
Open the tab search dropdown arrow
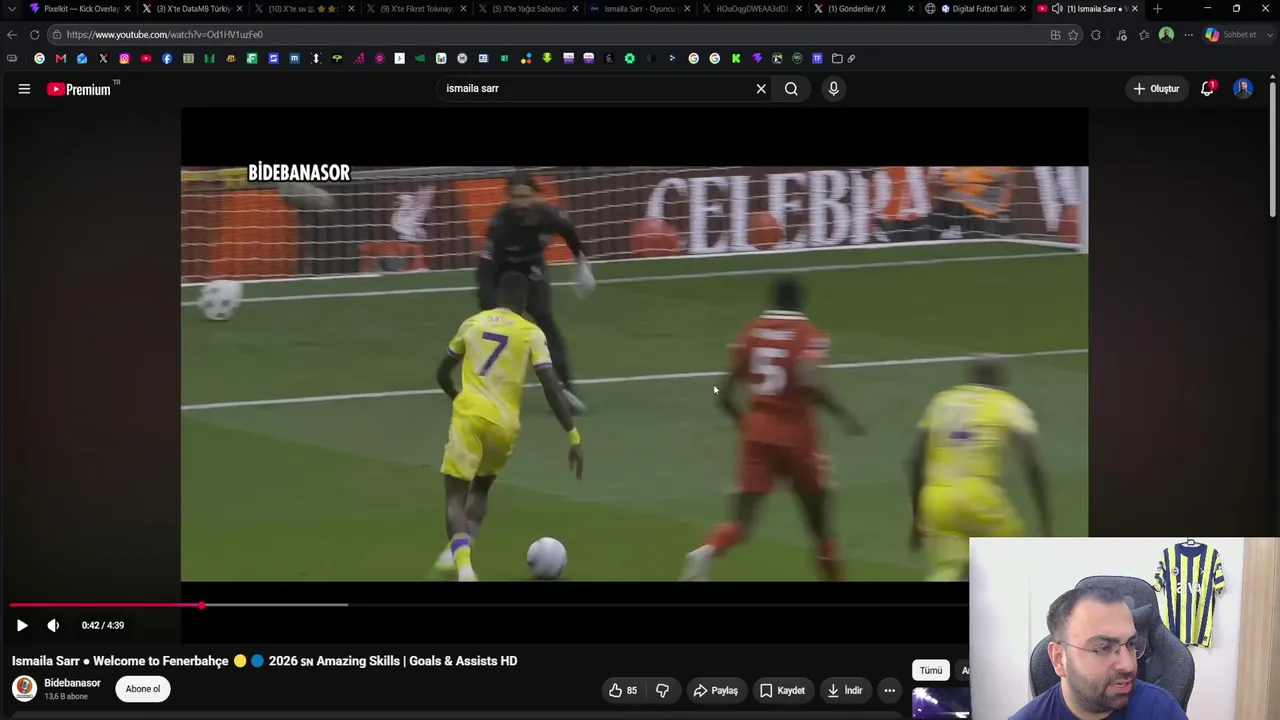tap(11, 9)
